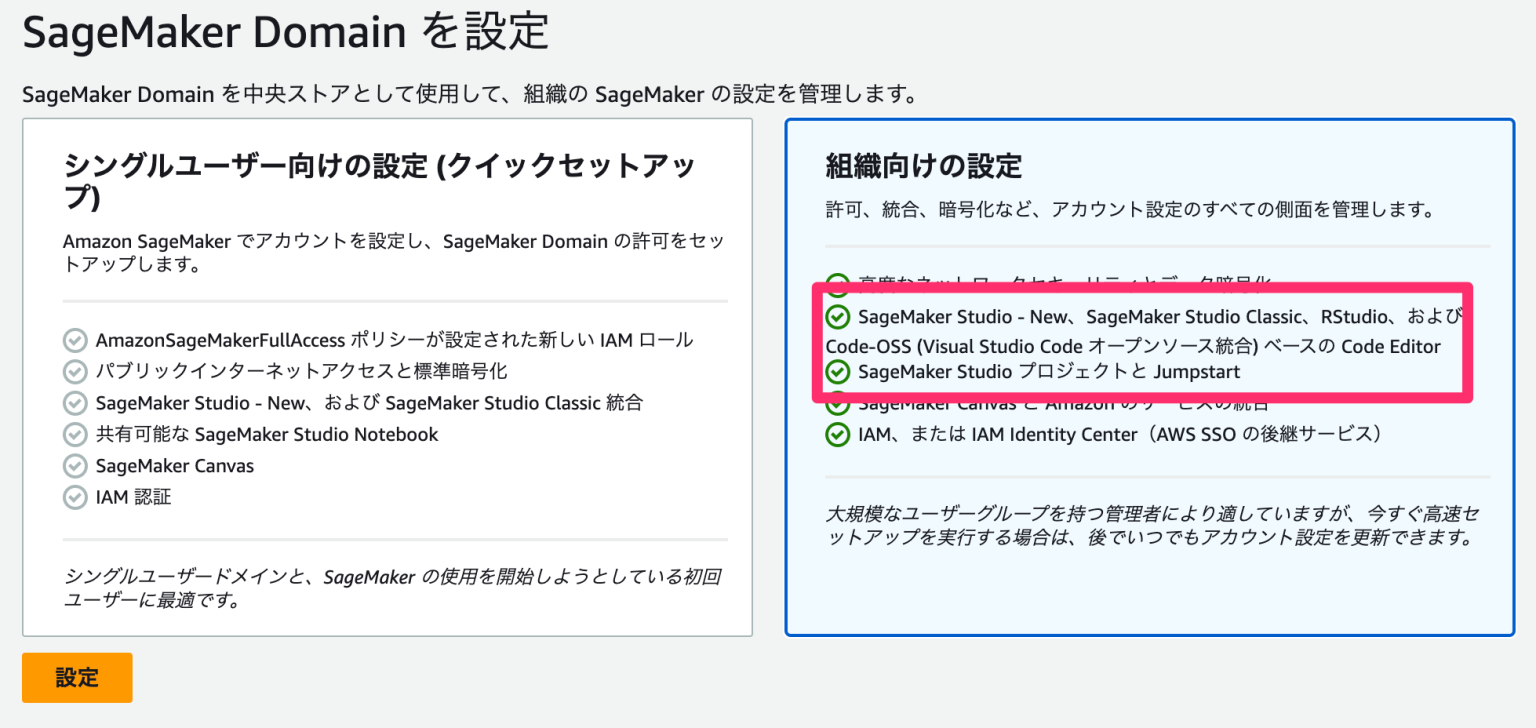The width and height of the screenshot is (1536, 728).
Task: Click the gray check icon next to IAM 認証
Action: 75,496
